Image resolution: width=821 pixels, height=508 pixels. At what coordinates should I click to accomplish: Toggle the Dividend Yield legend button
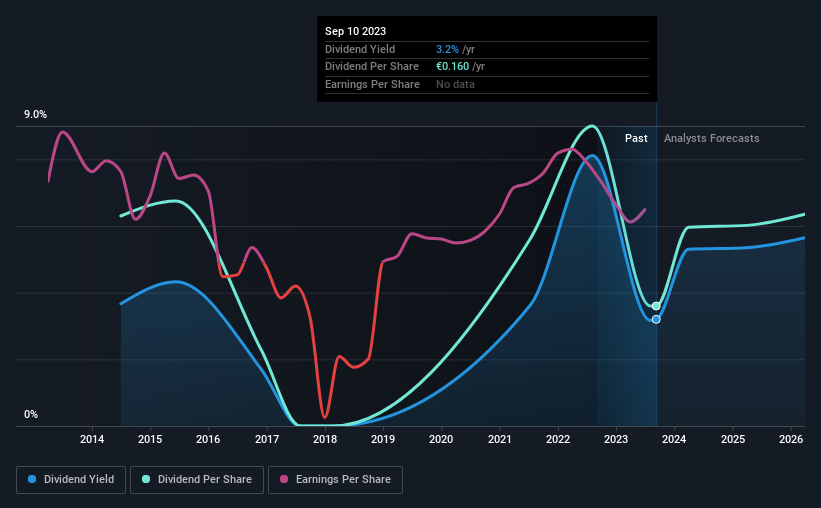(71, 480)
